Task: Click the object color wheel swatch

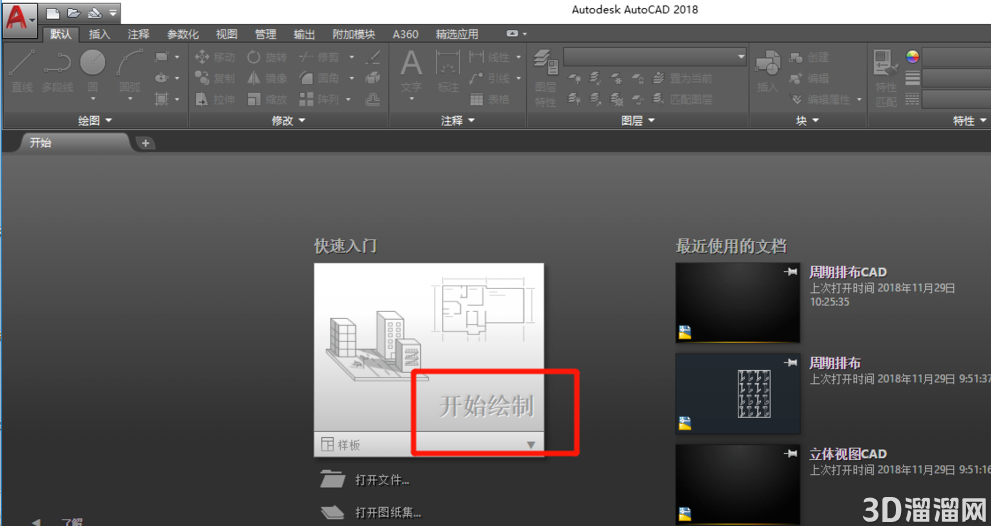Action: coord(912,57)
